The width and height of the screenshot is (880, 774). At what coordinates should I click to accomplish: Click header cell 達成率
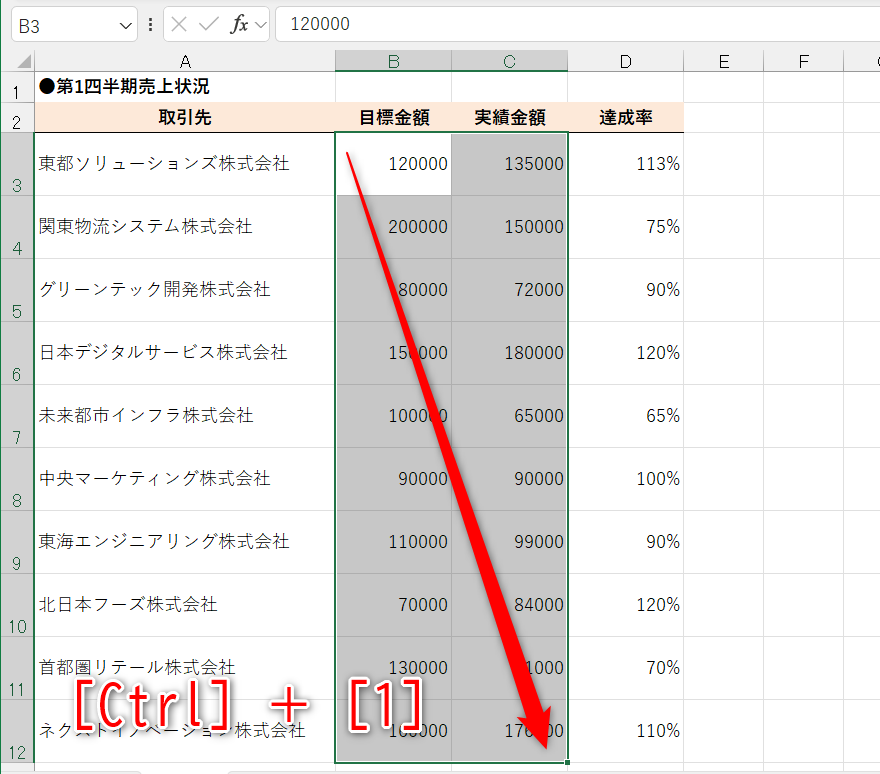point(626,117)
